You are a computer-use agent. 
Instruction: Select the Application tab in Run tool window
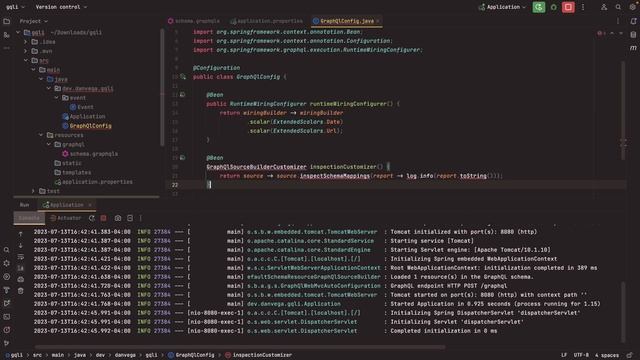pyautogui.click(x=66, y=205)
